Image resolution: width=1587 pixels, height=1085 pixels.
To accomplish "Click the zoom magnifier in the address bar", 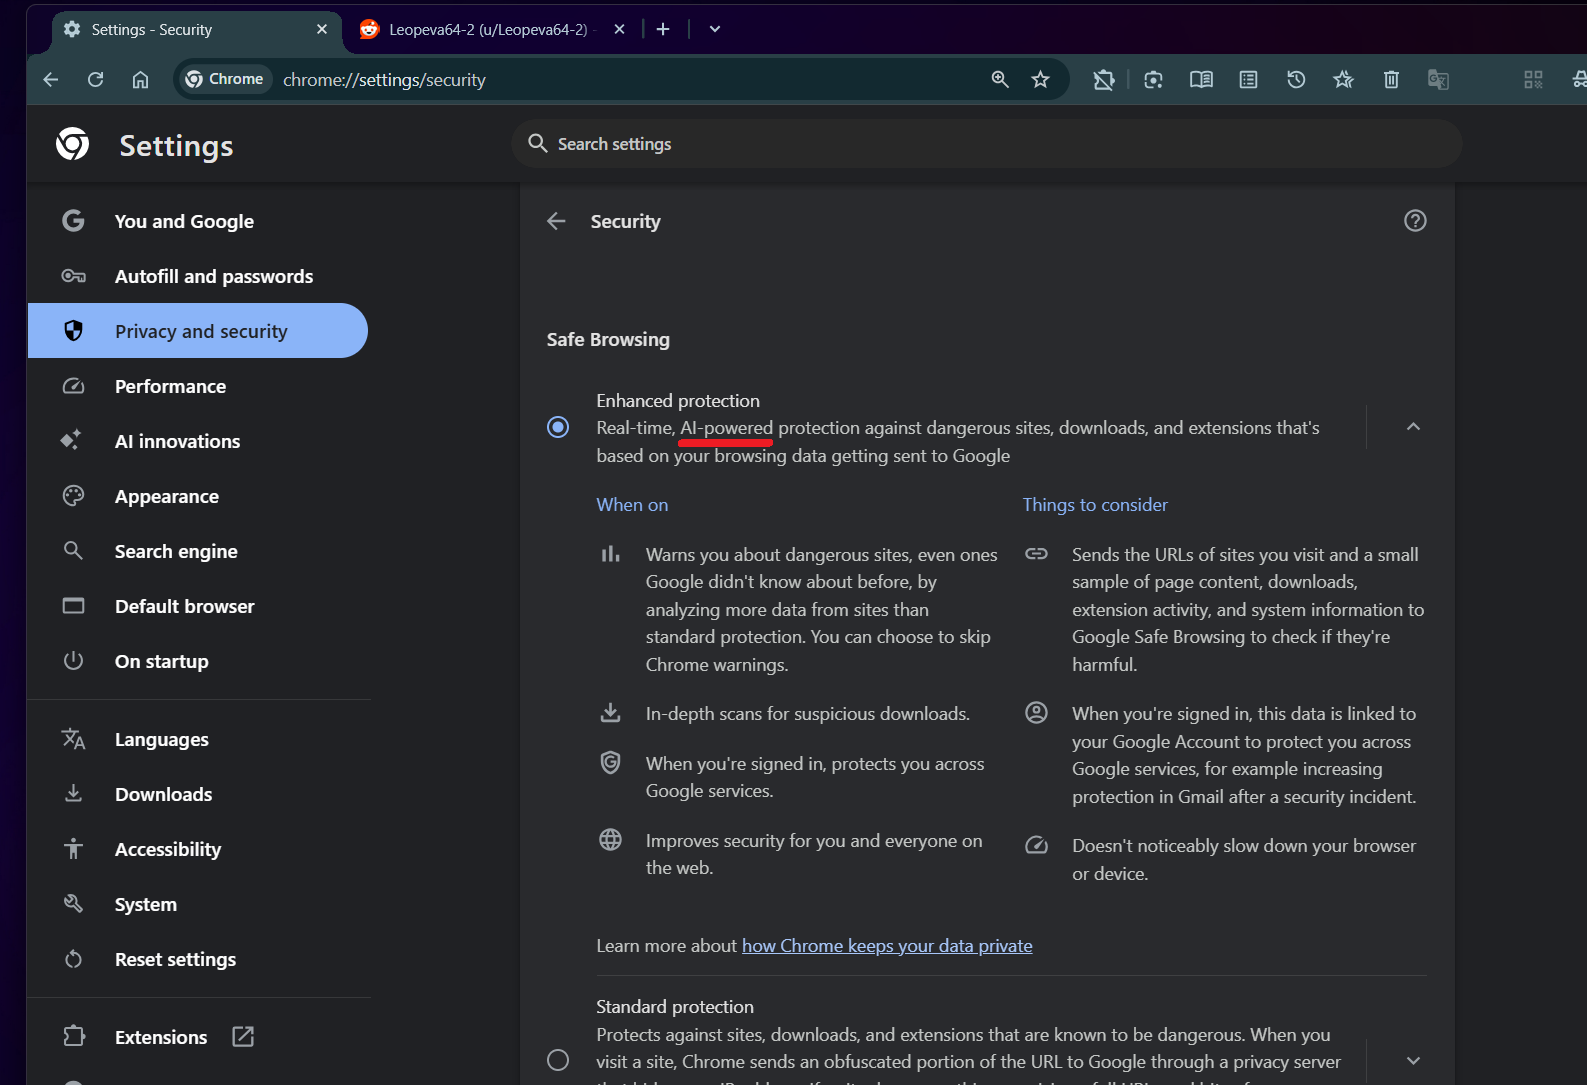I will [x=1000, y=80].
